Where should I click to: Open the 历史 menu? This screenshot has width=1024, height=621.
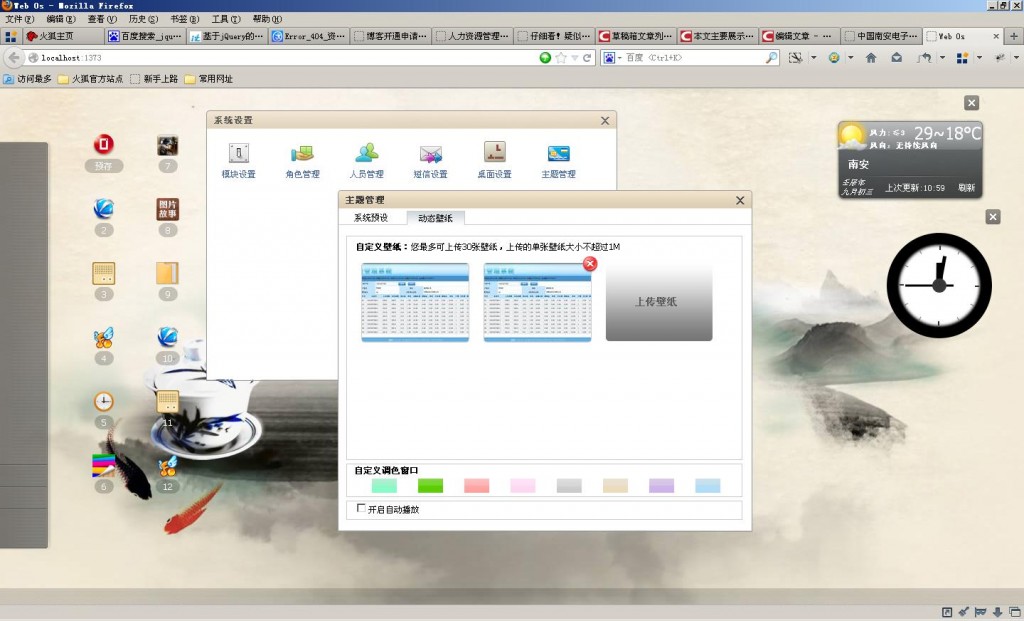click(x=143, y=19)
